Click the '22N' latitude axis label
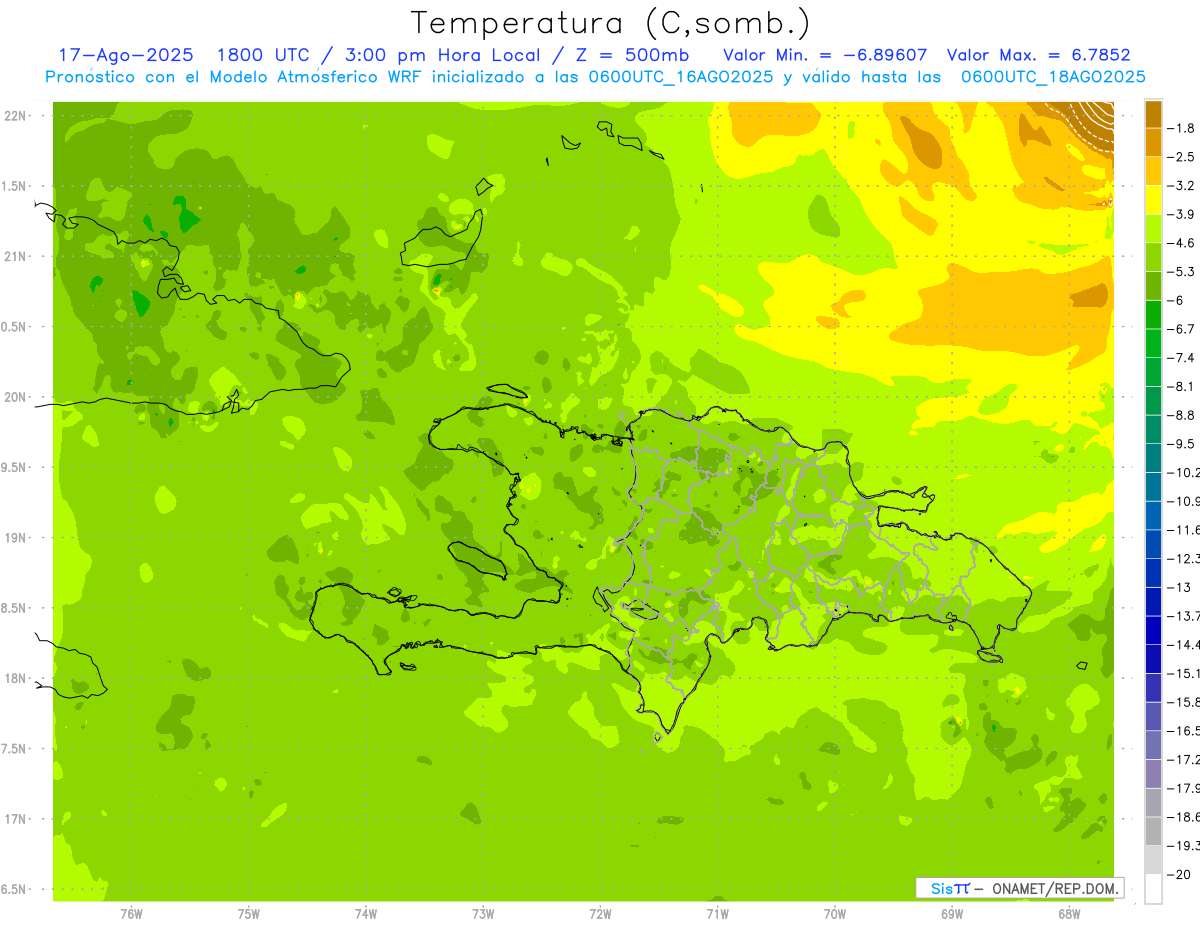Image resolution: width=1200 pixels, height=927 pixels. pyautogui.click(x=14, y=116)
